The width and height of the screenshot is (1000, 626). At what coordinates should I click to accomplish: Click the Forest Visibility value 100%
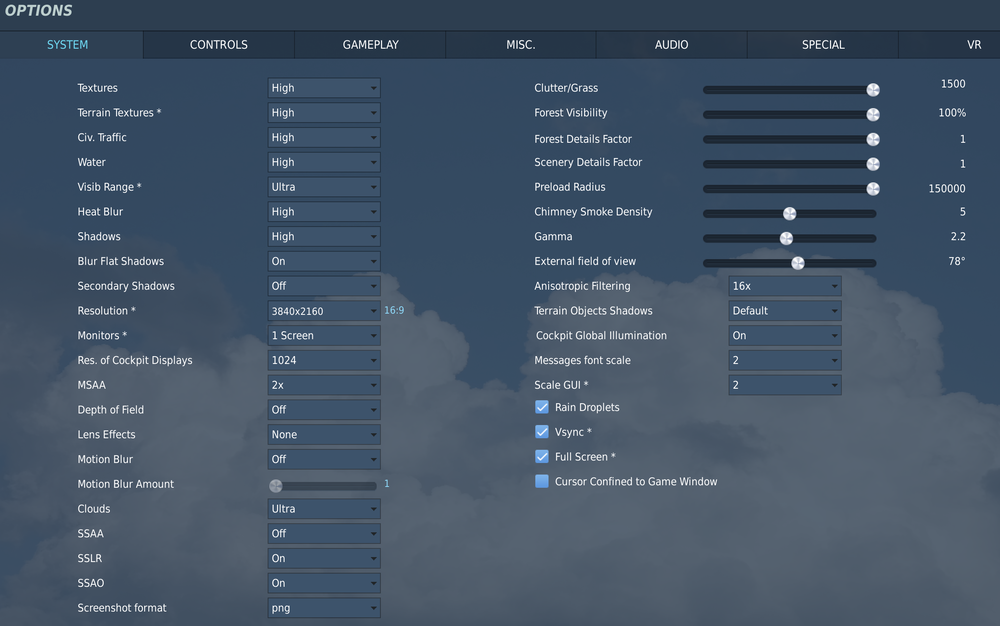(x=952, y=113)
